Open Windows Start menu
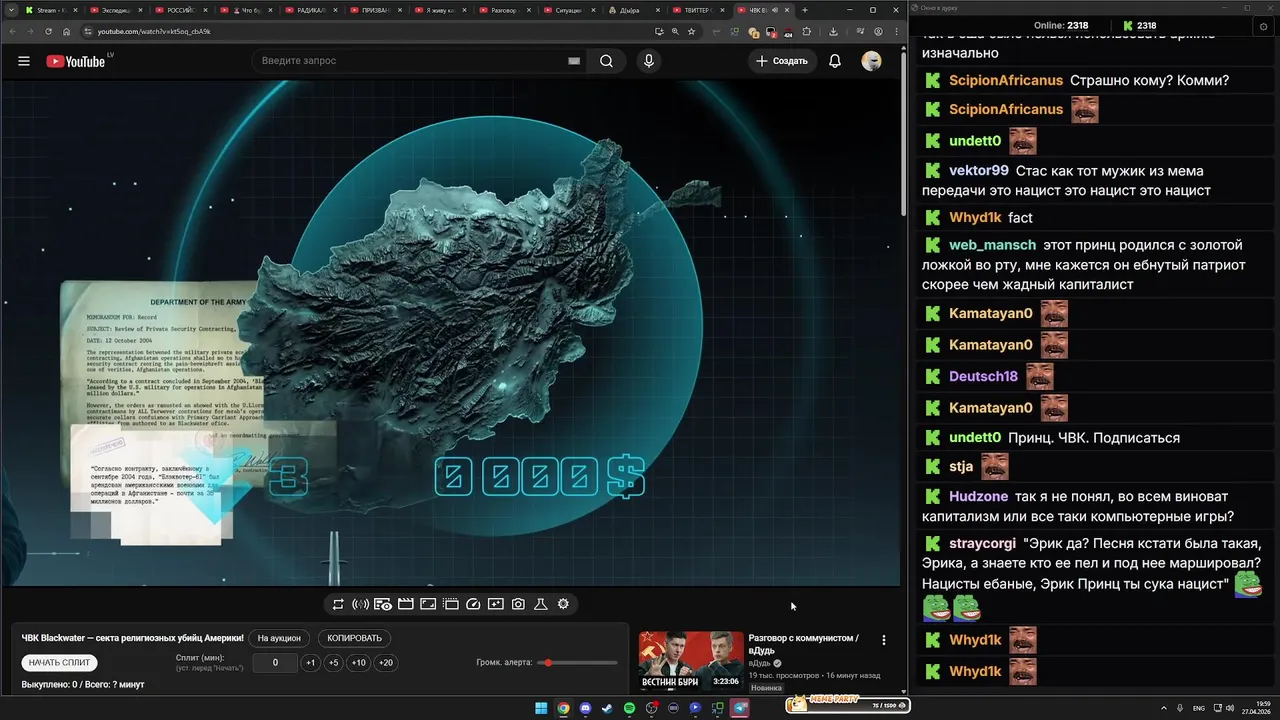The height and width of the screenshot is (720, 1280). [x=541, y=708]
